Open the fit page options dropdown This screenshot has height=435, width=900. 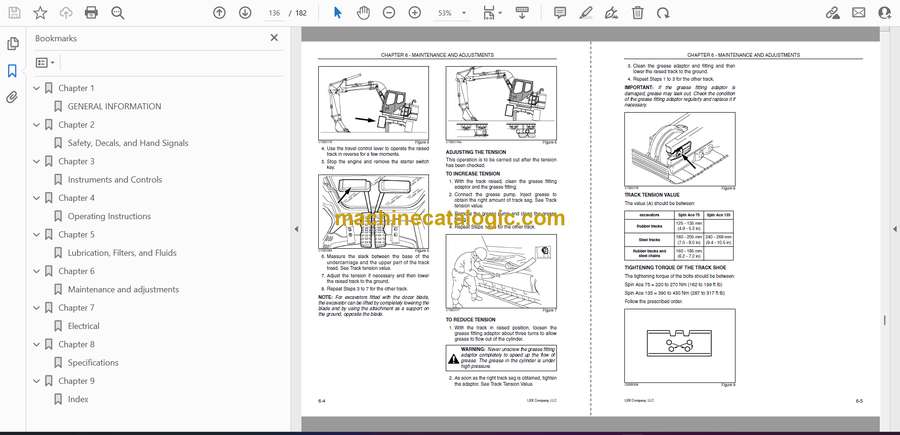pos(492,13)
